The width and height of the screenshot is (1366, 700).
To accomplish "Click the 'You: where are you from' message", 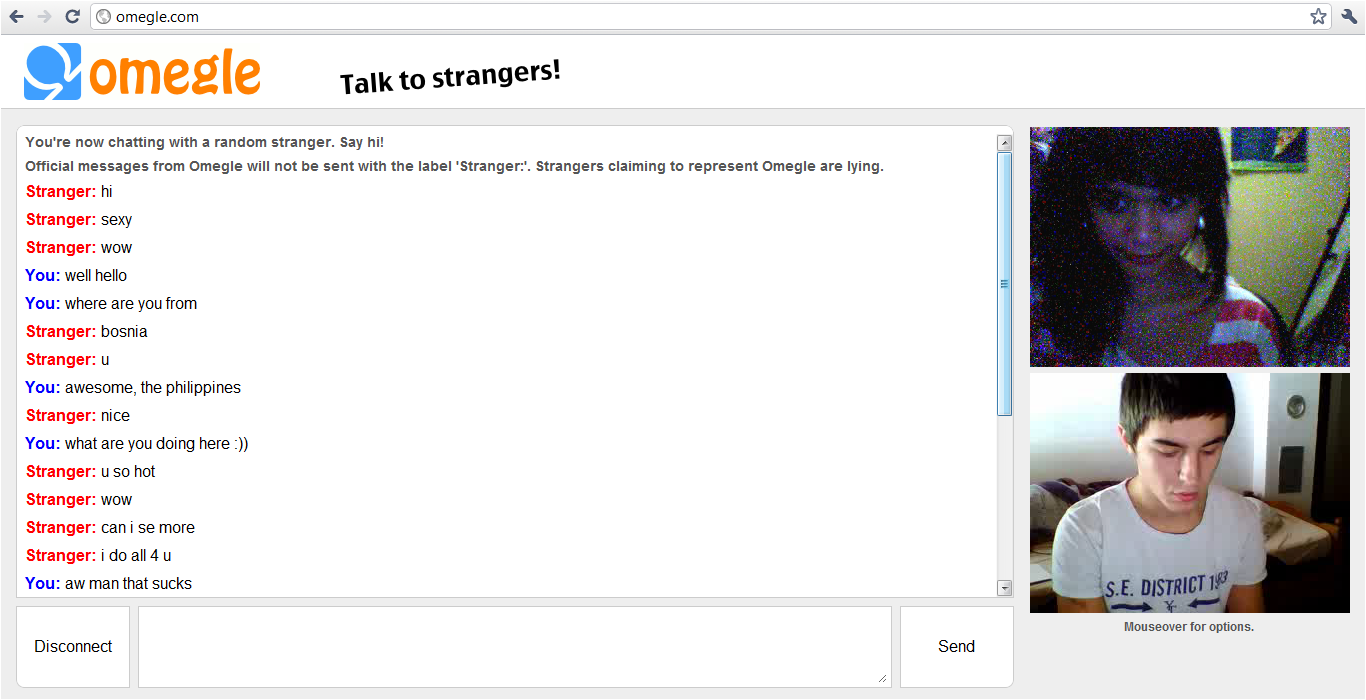I will 111,304.
